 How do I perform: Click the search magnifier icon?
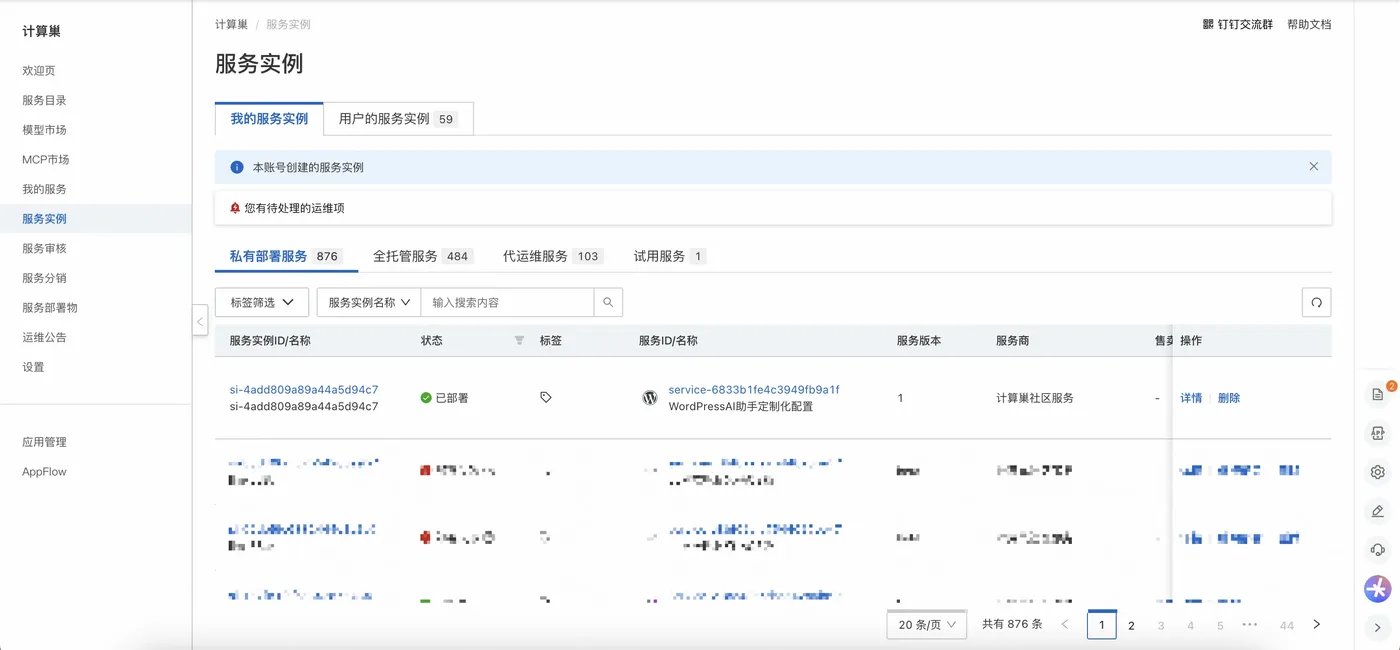point(608,302)
